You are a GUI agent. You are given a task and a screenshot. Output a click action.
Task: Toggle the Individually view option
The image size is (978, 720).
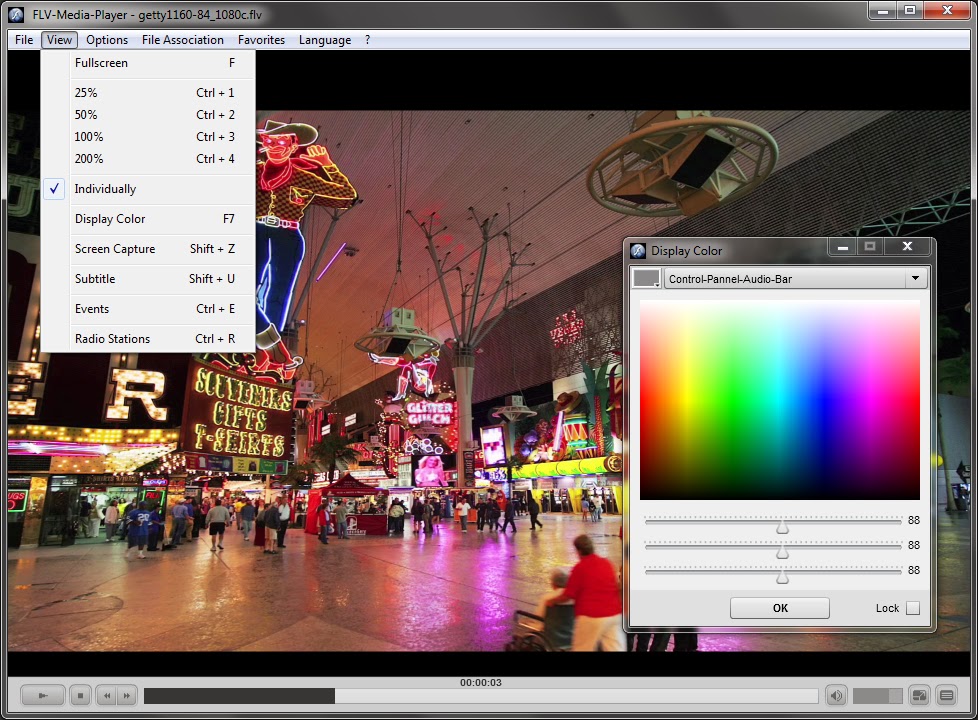click(x=105, y=189)
